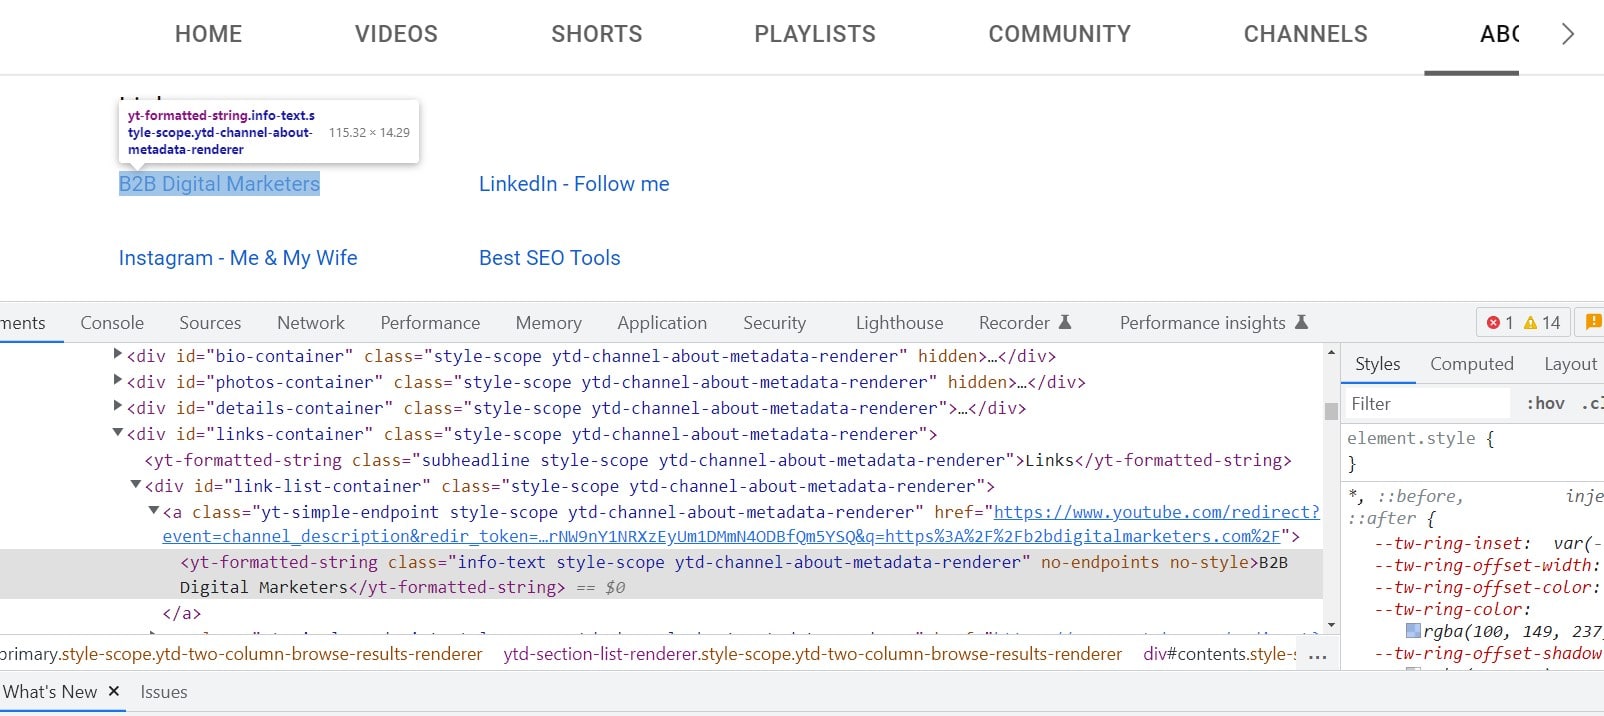The height and width of the screenshot is (716, 1604).
Task: Select the ytd-section-list-renderer breadcrumb
Action: (x=812, y=654)
